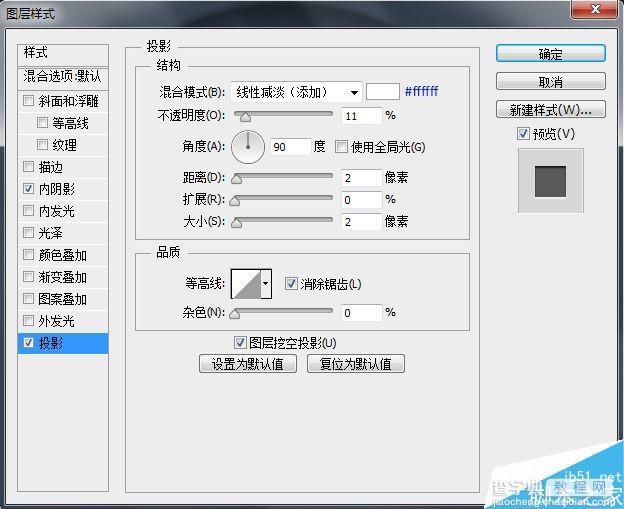Image resolution: width=624 pixels, height=509 pixels.
Task: Click the 取消 button
Action: click(551, 82)
